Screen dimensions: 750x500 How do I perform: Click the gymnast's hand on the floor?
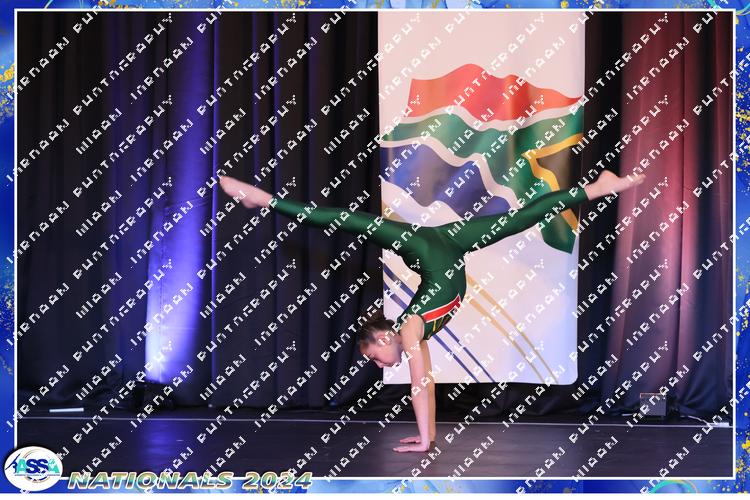point(412,445)
